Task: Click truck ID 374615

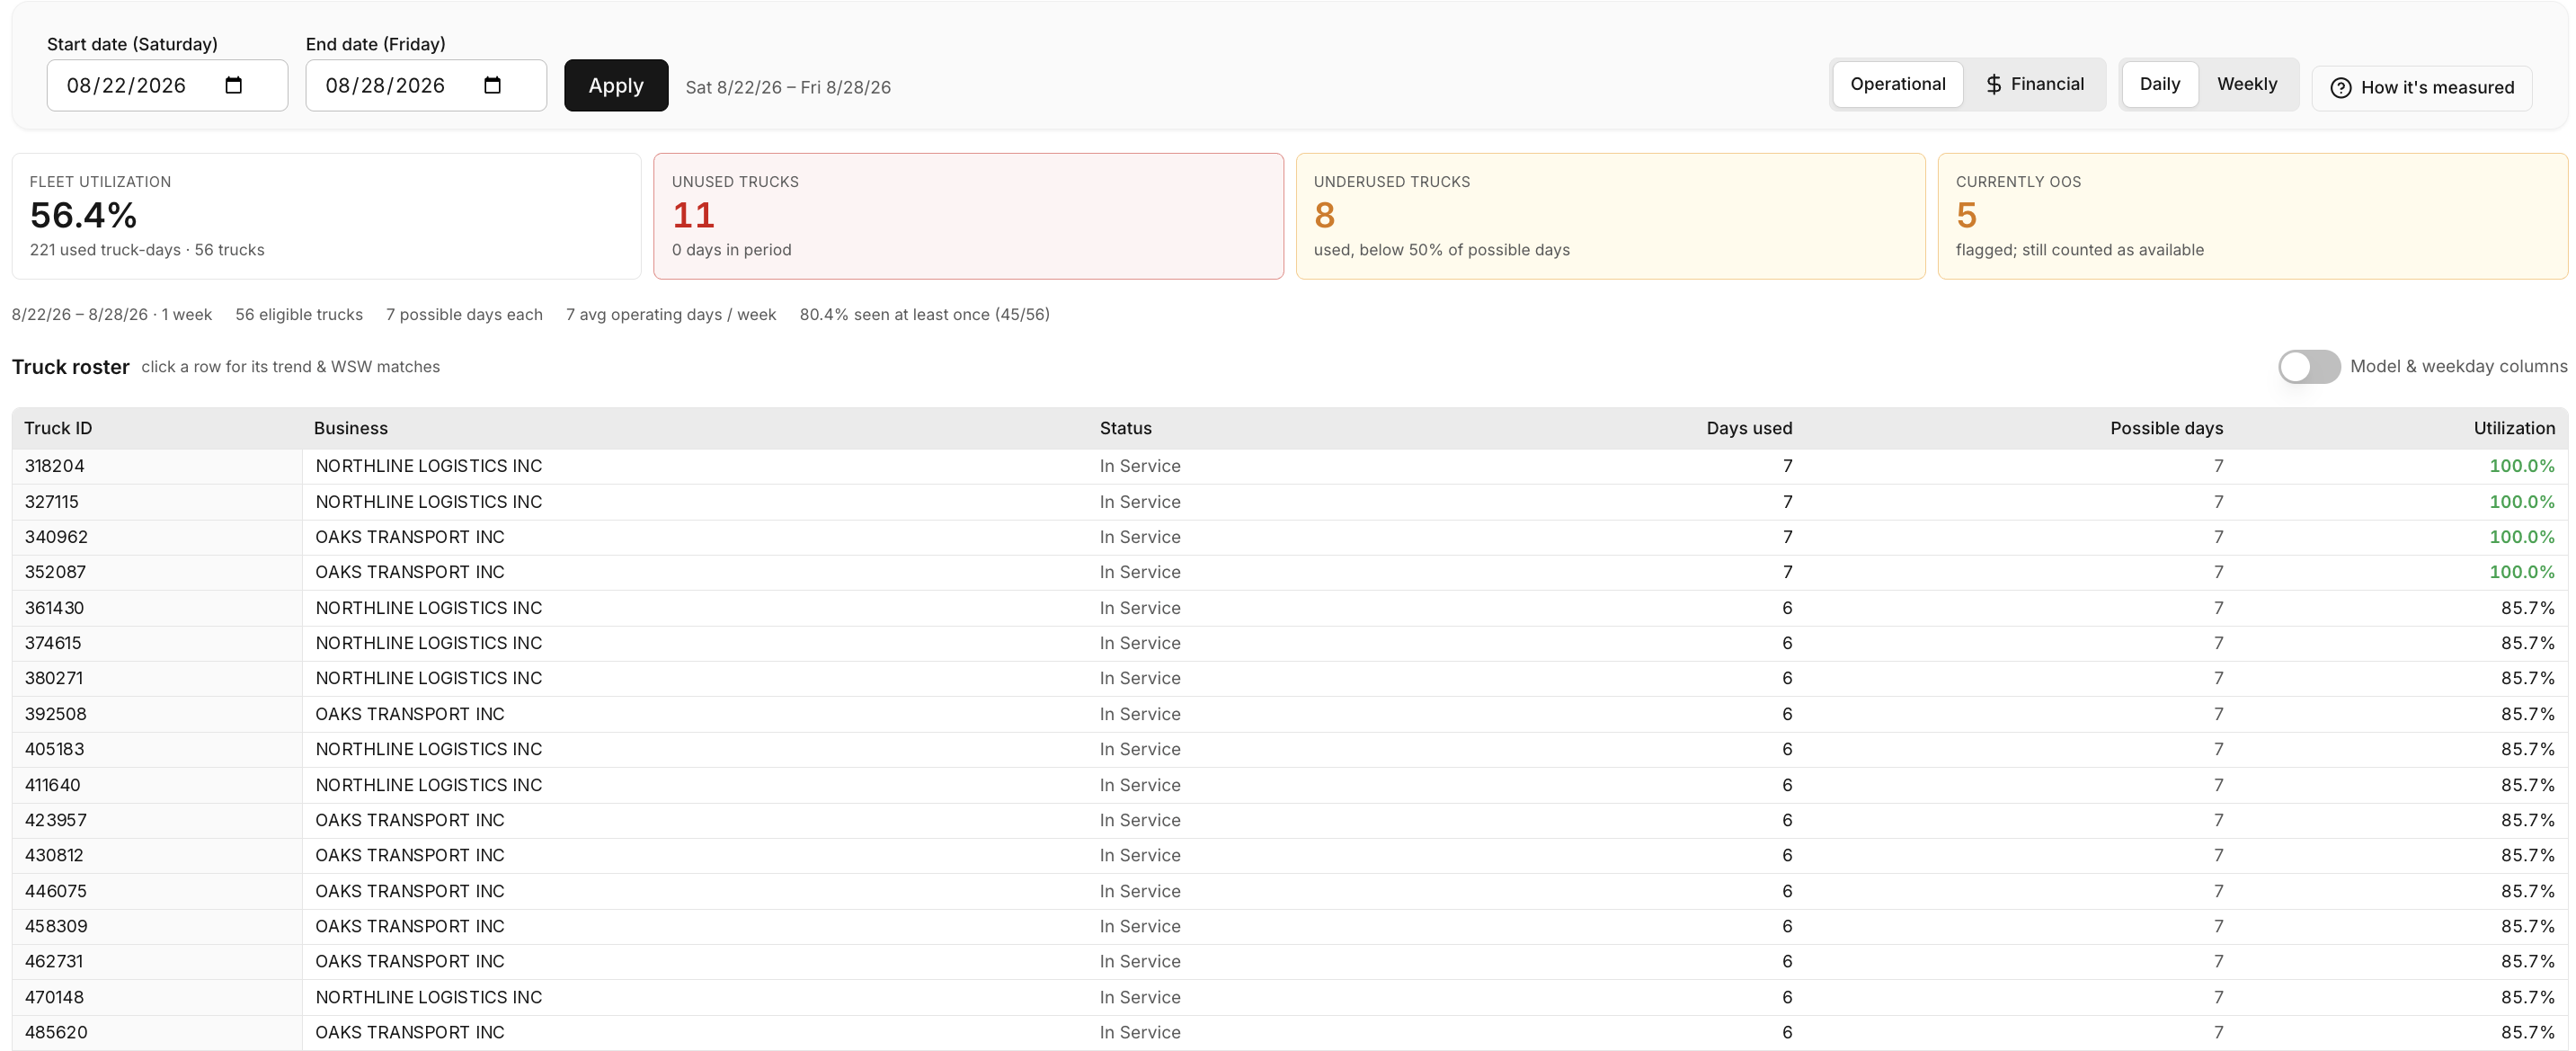Action: 53,643
